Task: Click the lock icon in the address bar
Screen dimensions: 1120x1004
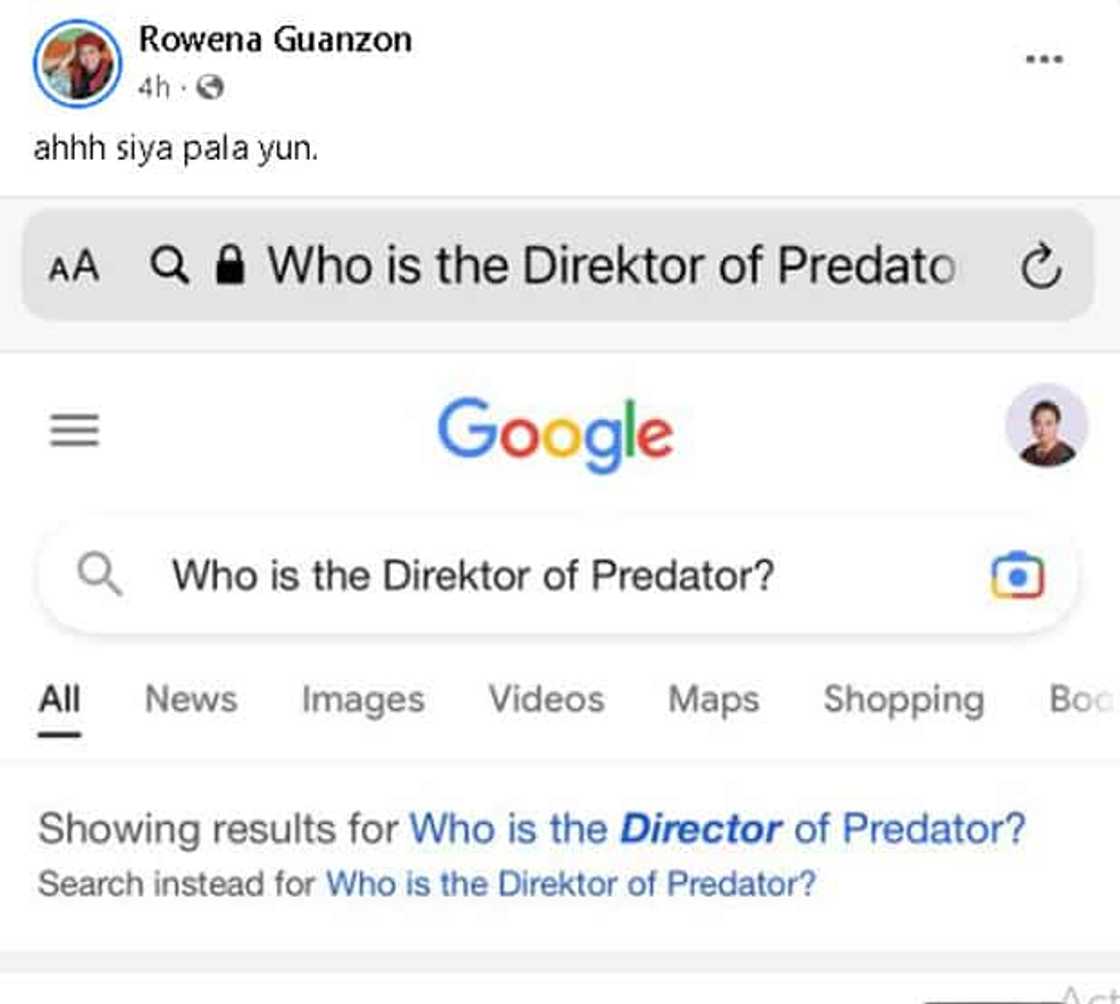Action: point(232,265)
